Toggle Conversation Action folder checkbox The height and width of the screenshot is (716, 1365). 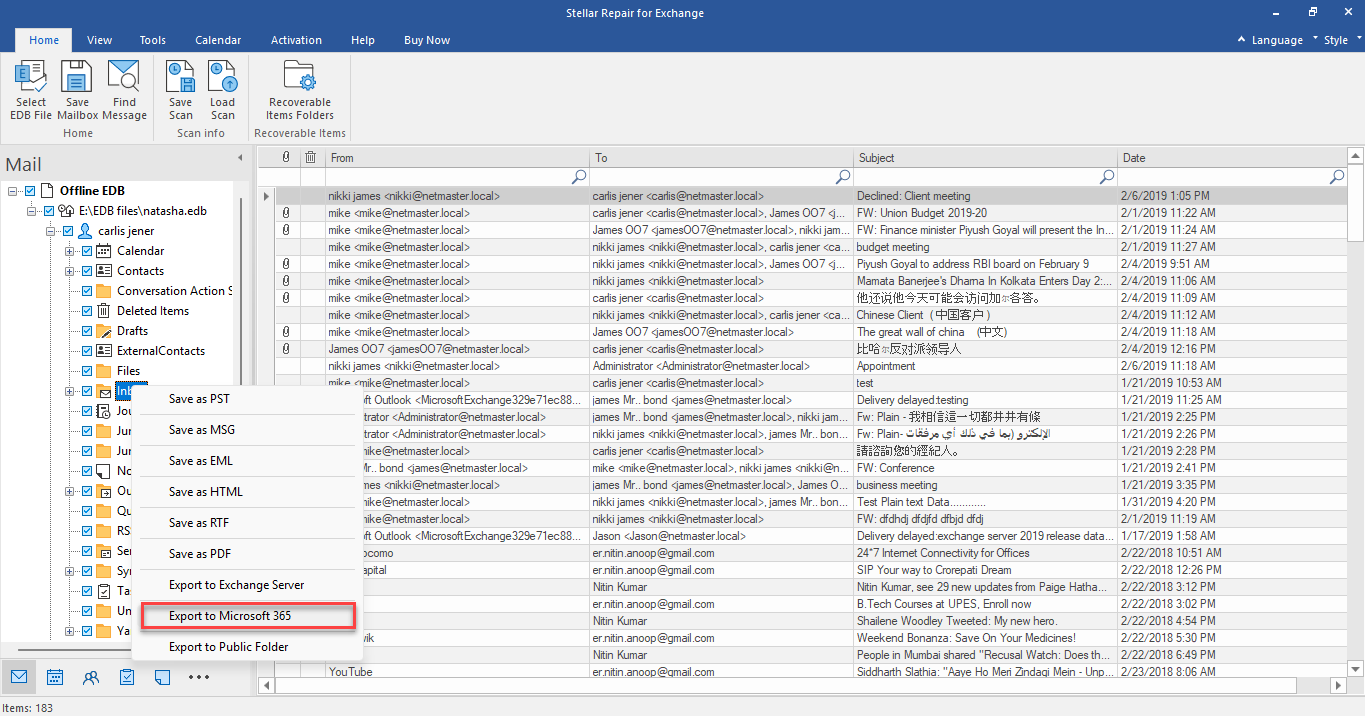click(x=87, y=291)
